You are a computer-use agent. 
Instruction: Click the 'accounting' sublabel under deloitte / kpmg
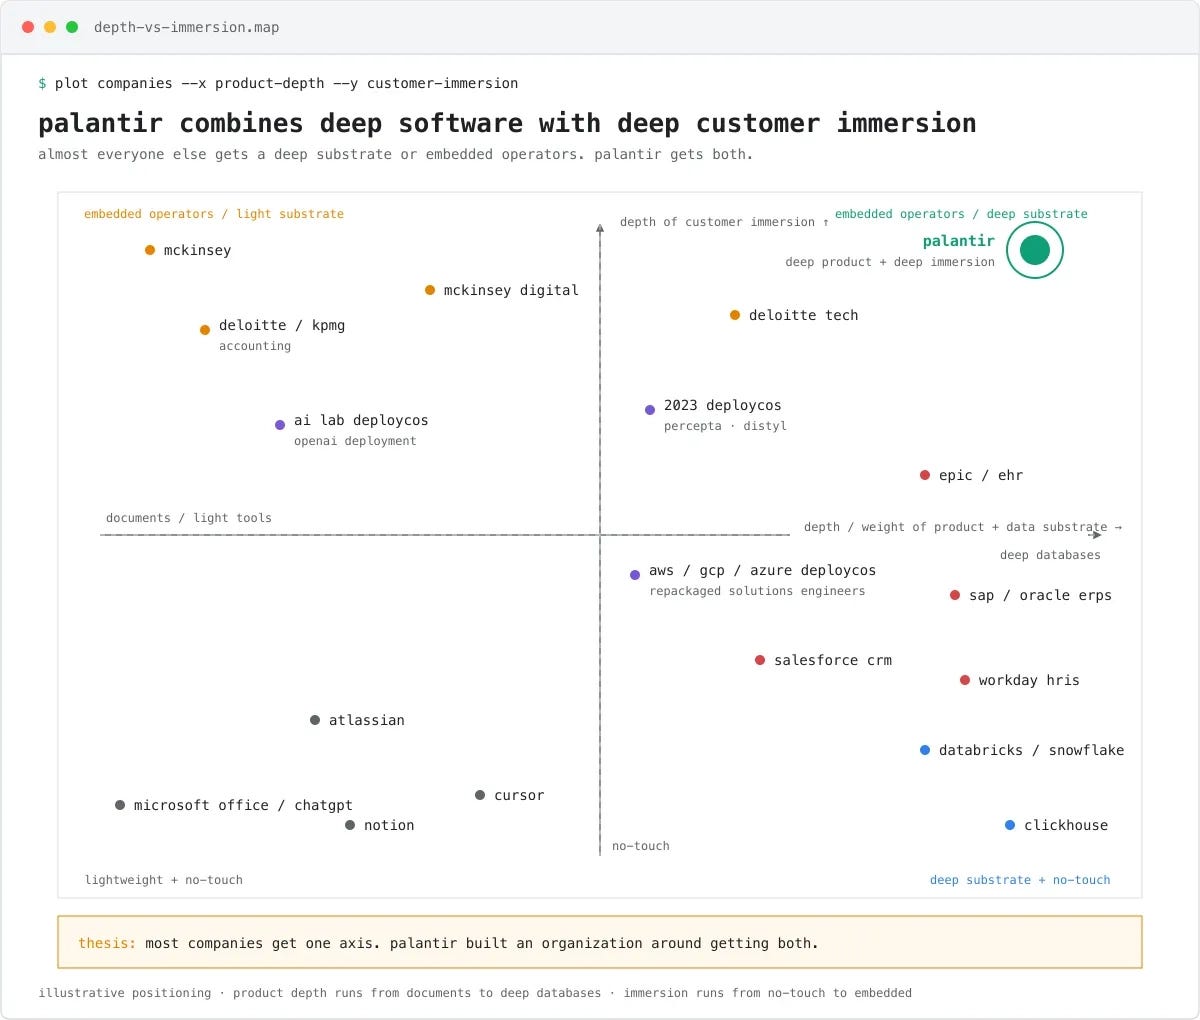point(255,346)
